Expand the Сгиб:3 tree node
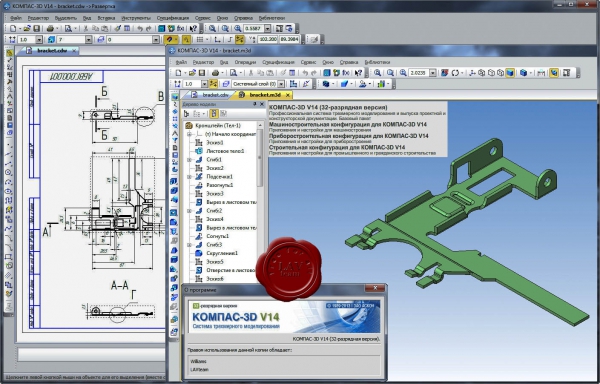 [189, 245]
